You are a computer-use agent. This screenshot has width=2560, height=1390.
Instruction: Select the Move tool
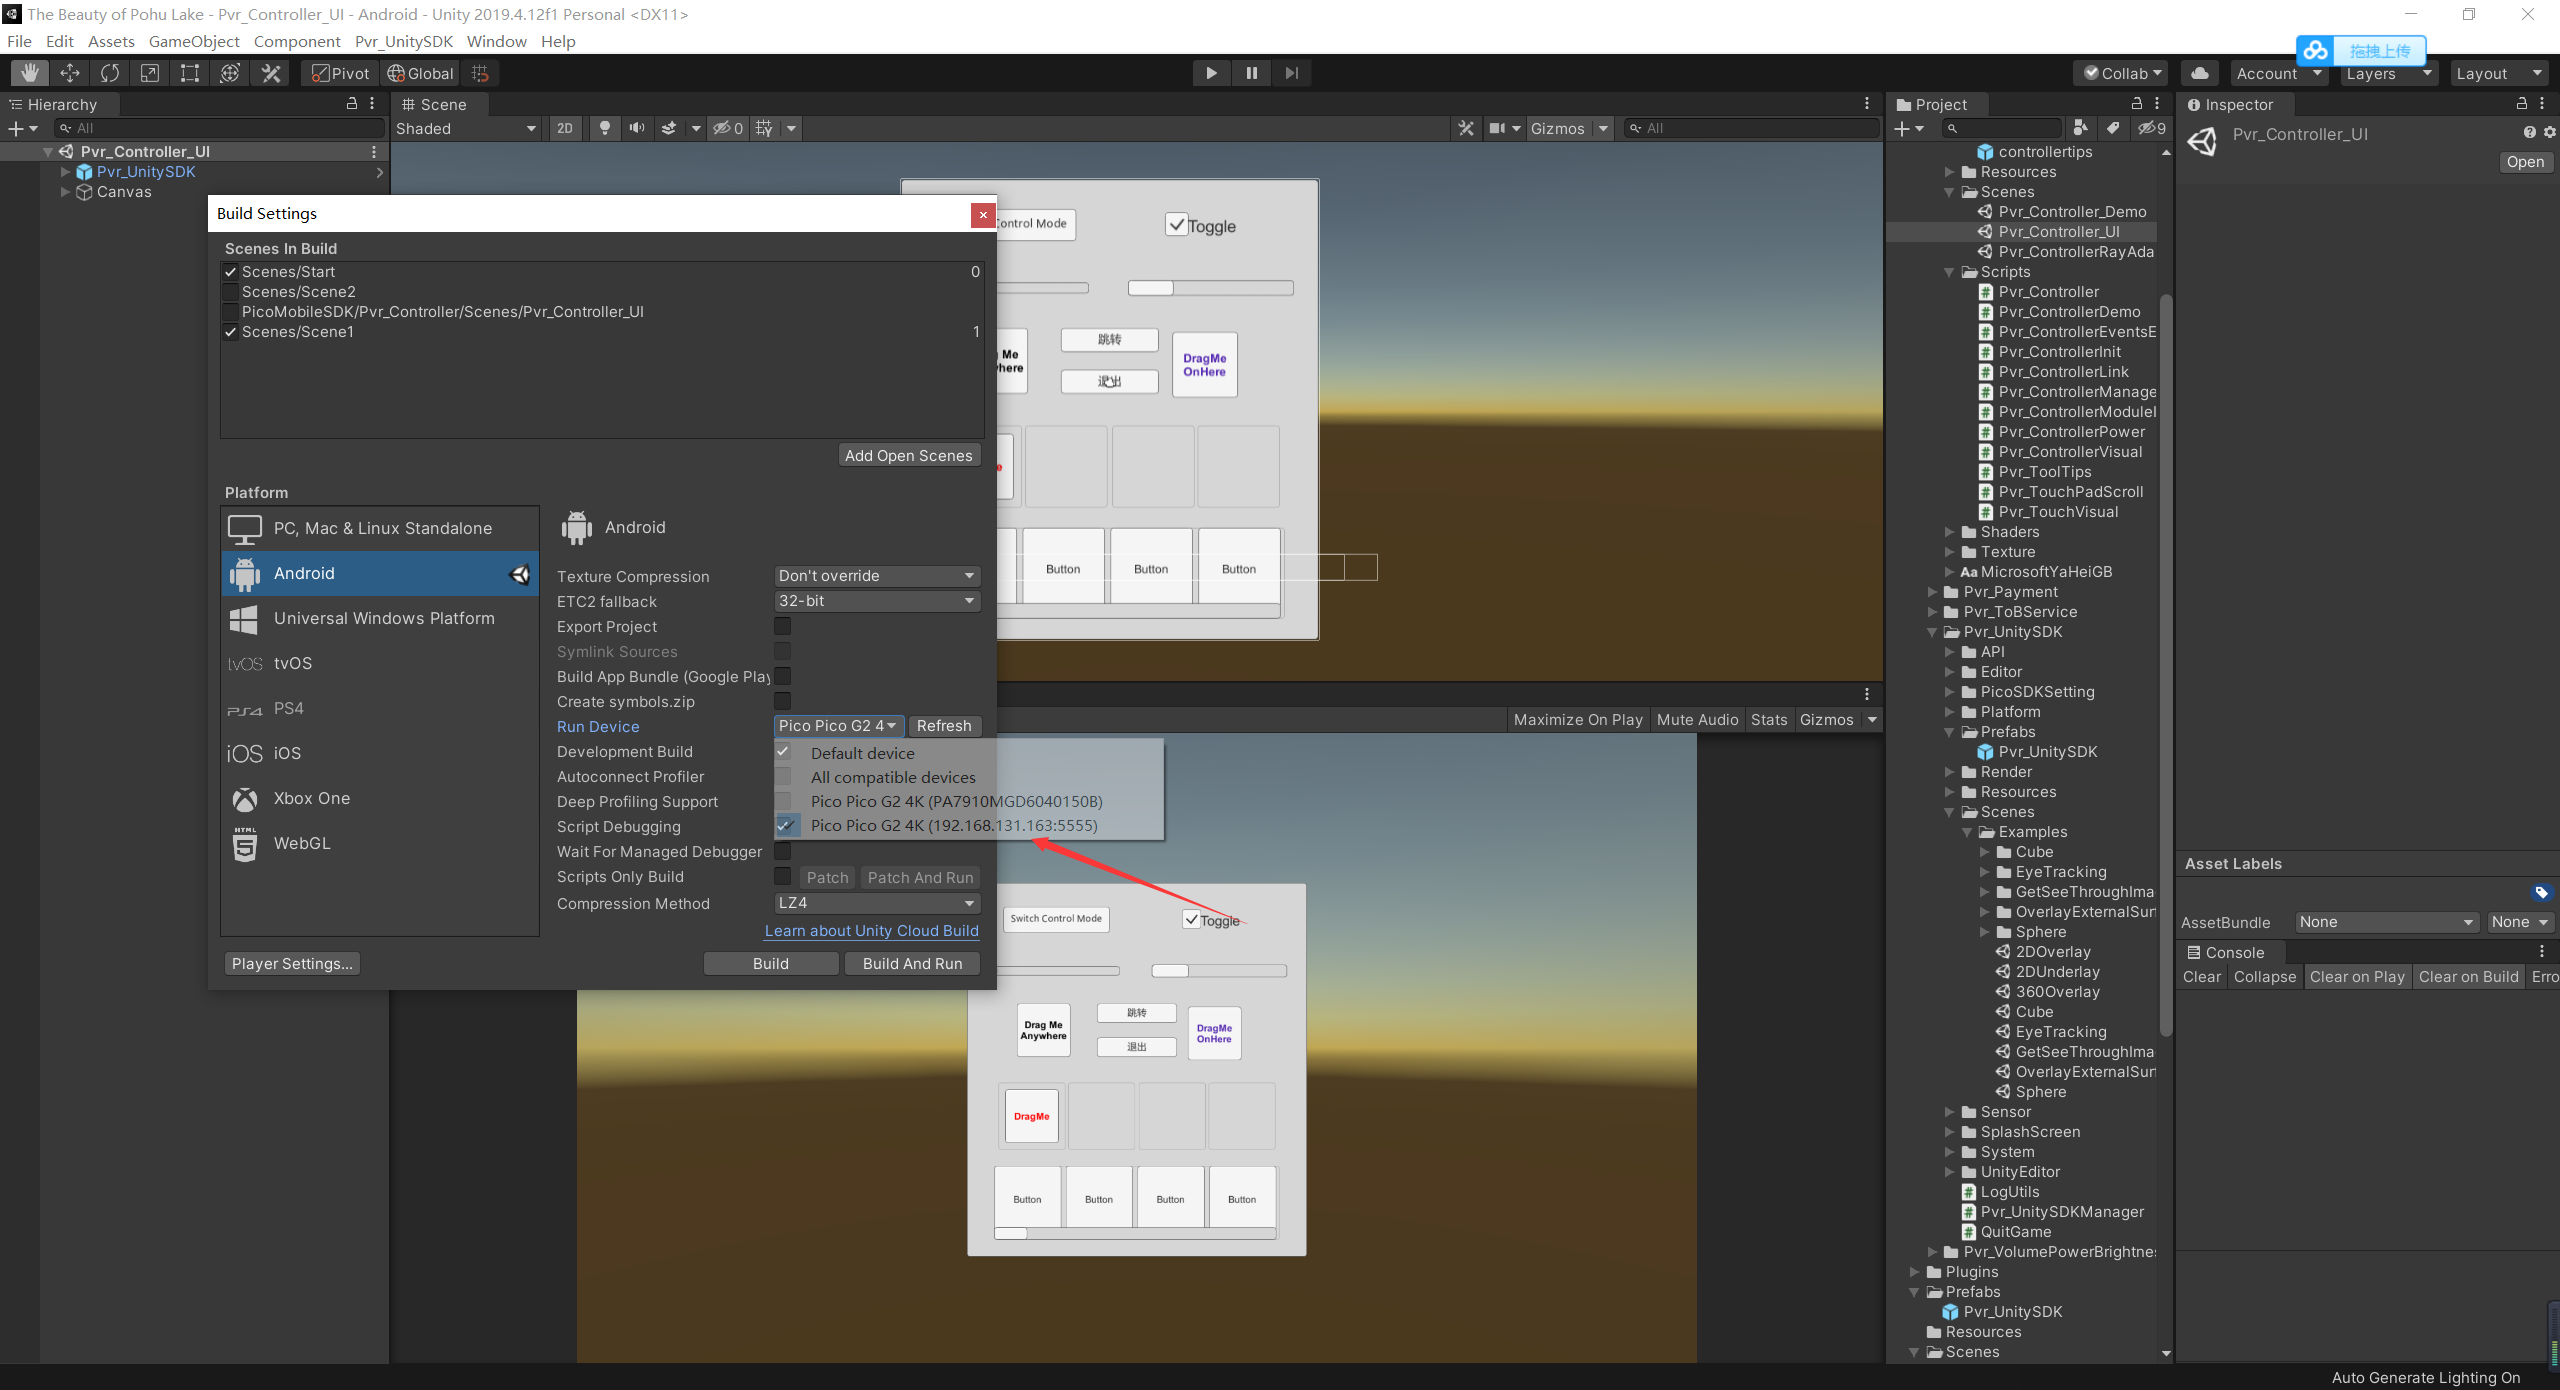click(70, 73)
